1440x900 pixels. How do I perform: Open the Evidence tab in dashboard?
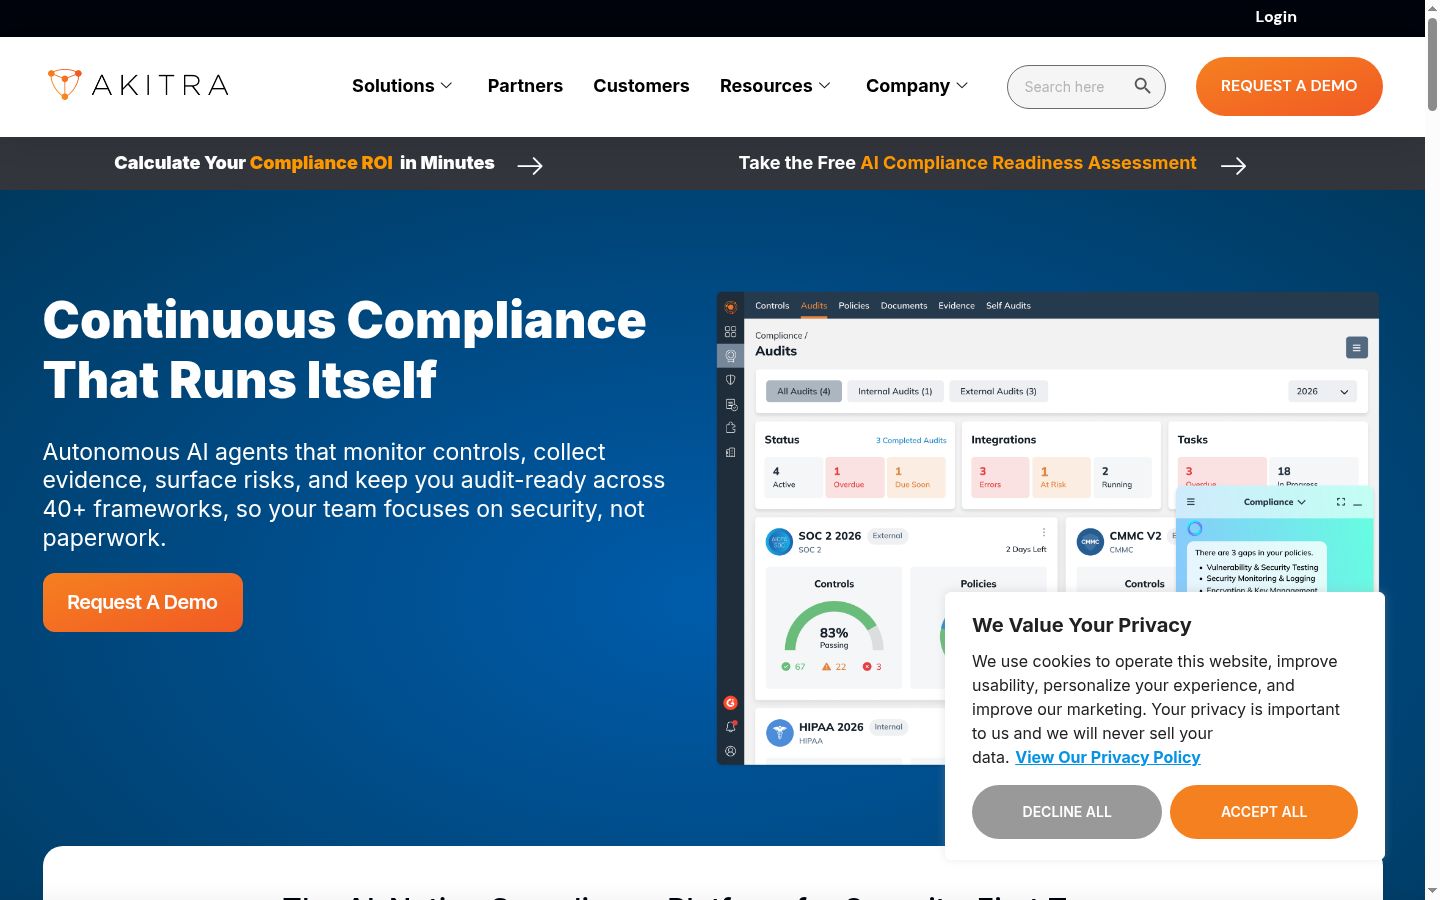(956, 306)
